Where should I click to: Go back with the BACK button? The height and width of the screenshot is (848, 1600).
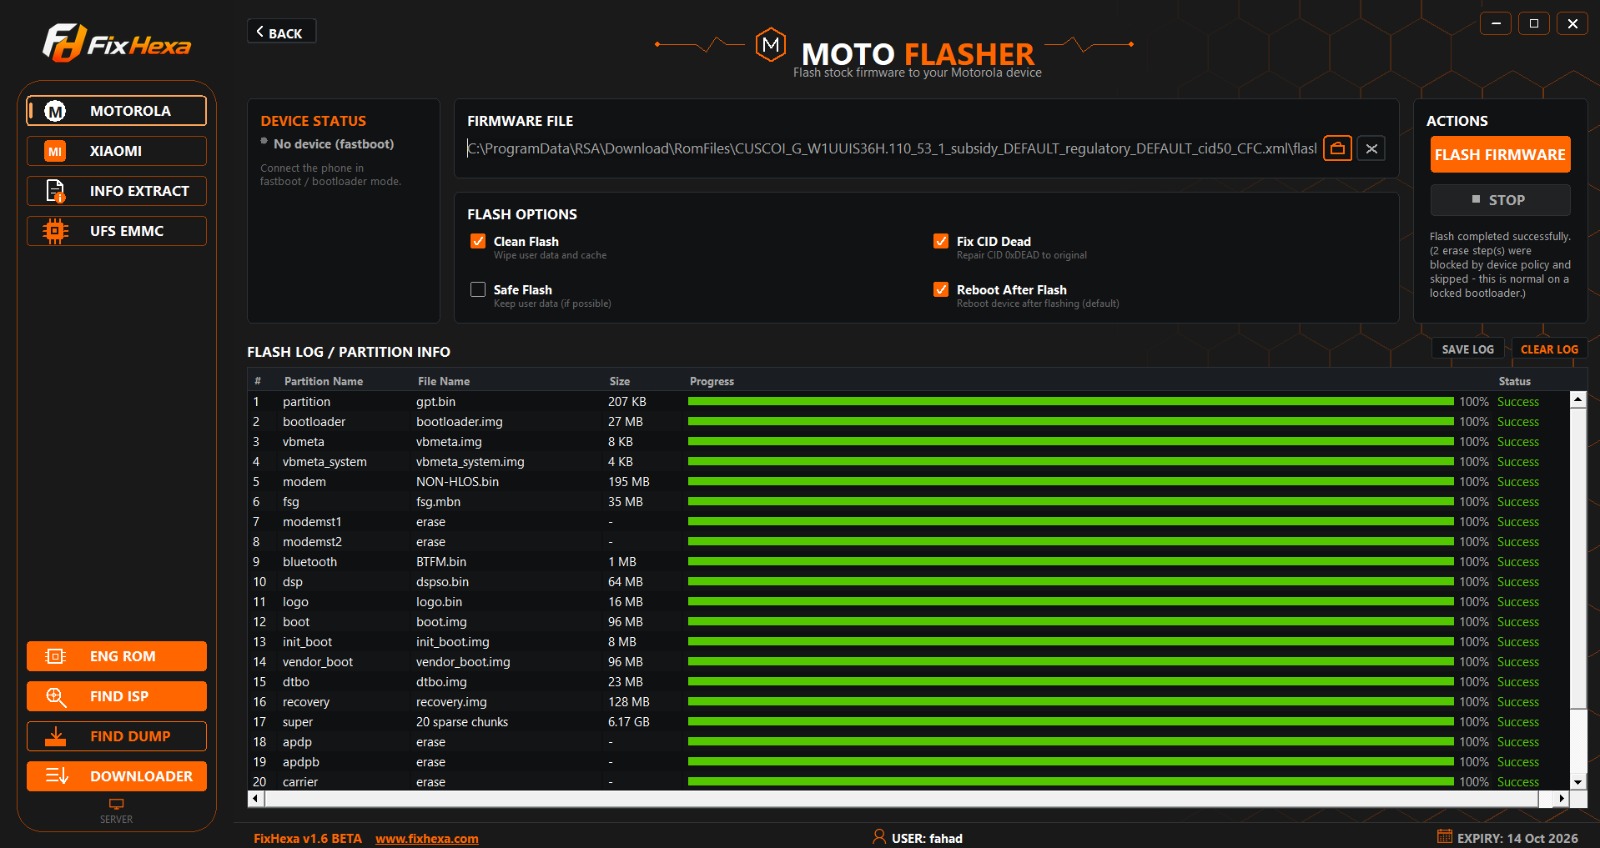pos(281,32)
